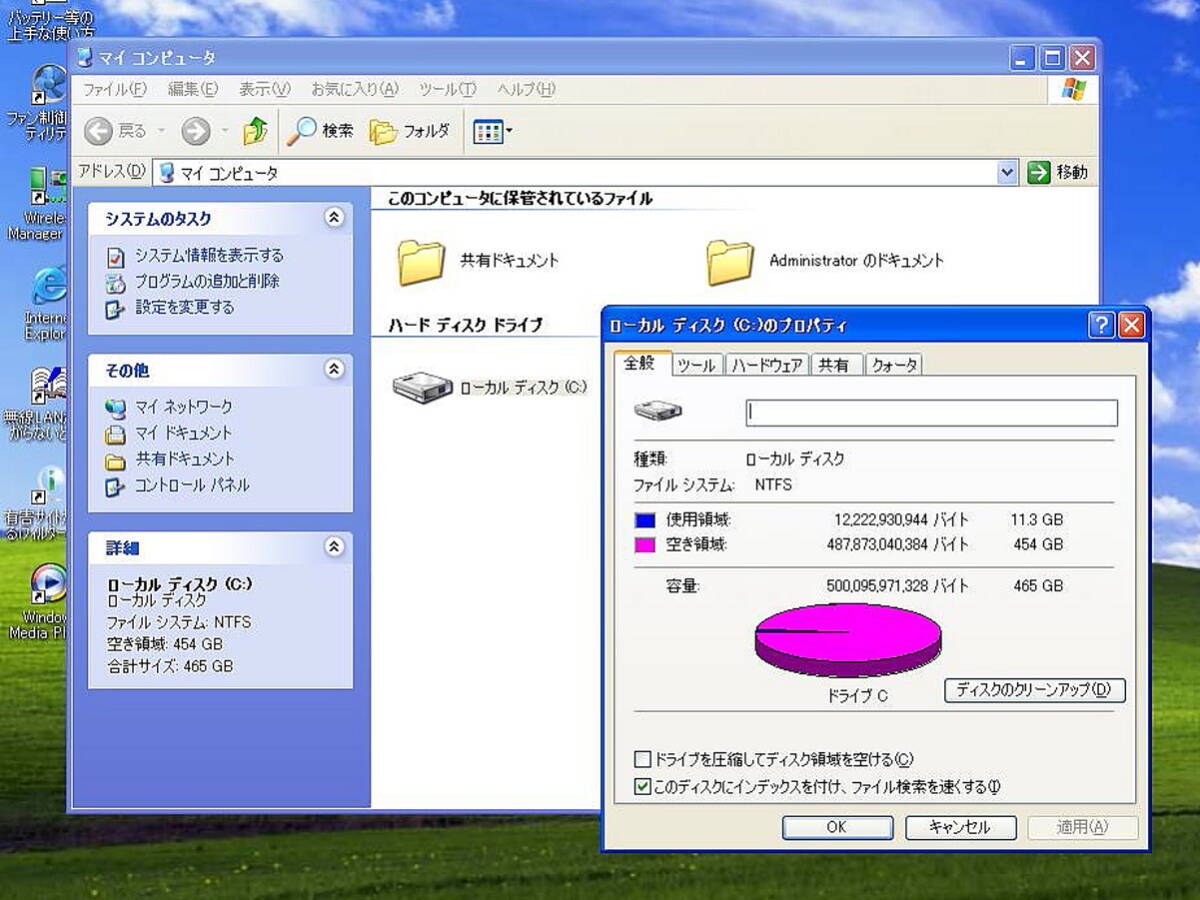Open the 検索 search tool
The image size is (1200, 900).
pyautogui.click(x=320, y=131)
